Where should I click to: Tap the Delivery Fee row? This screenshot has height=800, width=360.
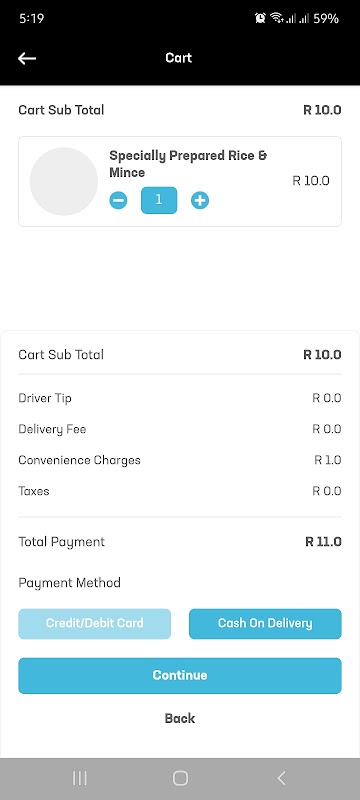[180, 429]
